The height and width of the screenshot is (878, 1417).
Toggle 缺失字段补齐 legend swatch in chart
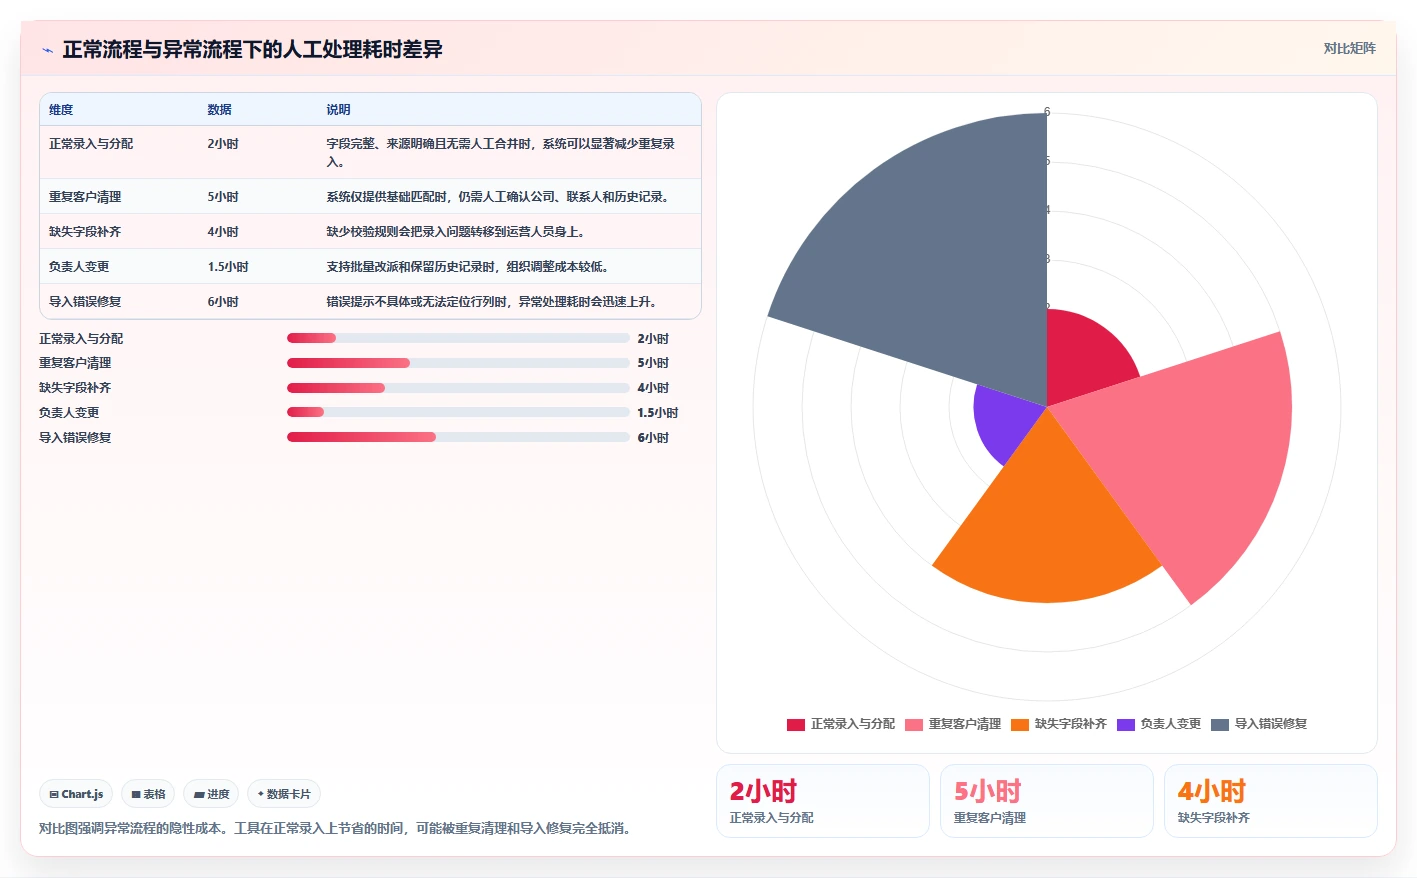(x=1020, y=724)
